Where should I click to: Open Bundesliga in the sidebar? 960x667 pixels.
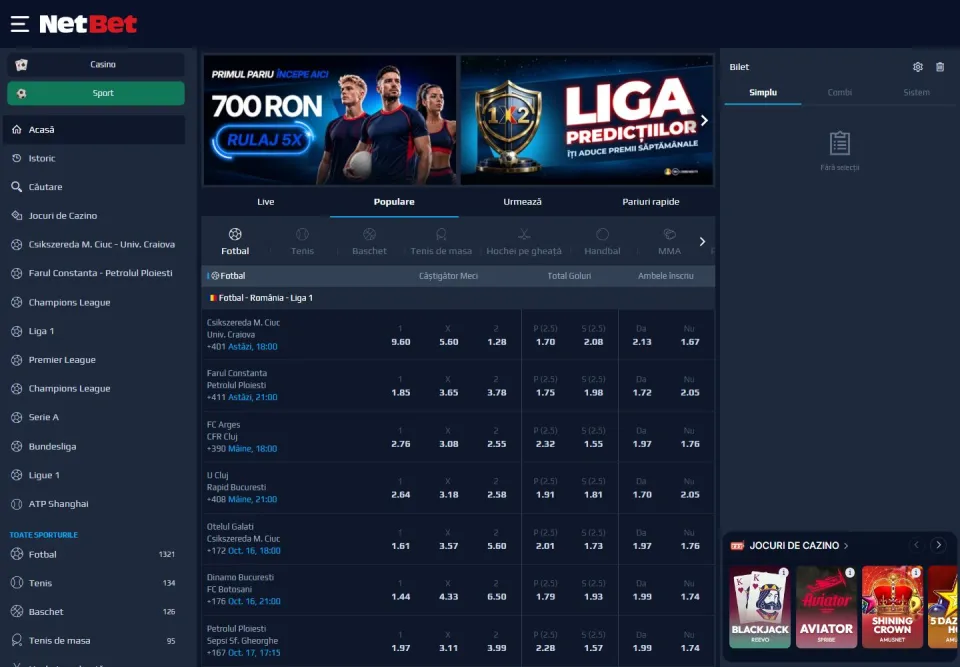click(x=94, y=447)
